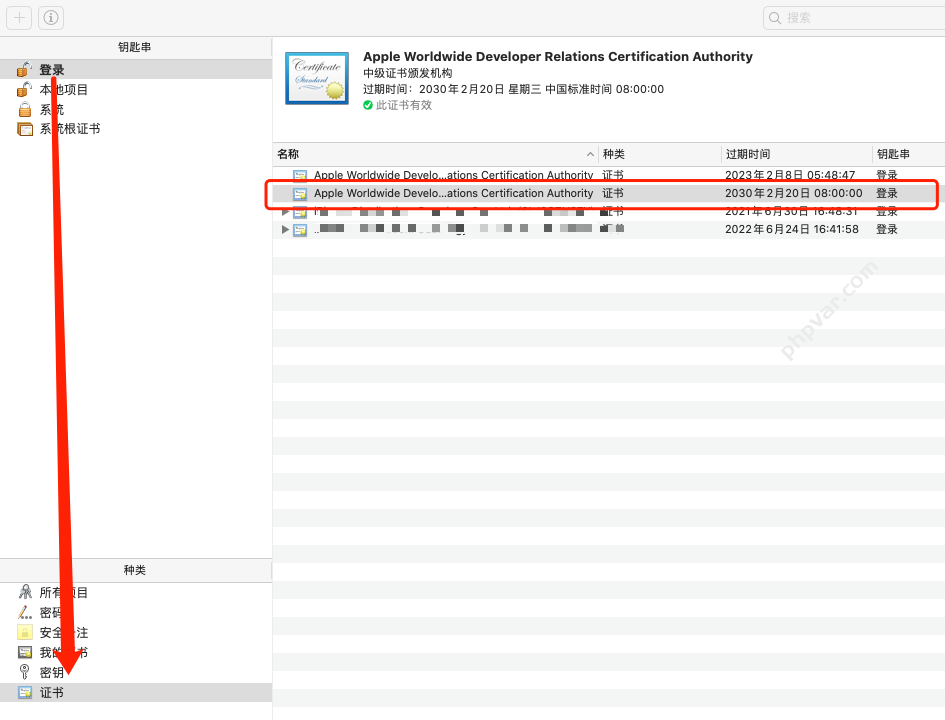Image resolution: width=945 pixels, height=720 pixels.
Task: Click 证书 type cell in the 2030 row
Action: pos(613,193)
